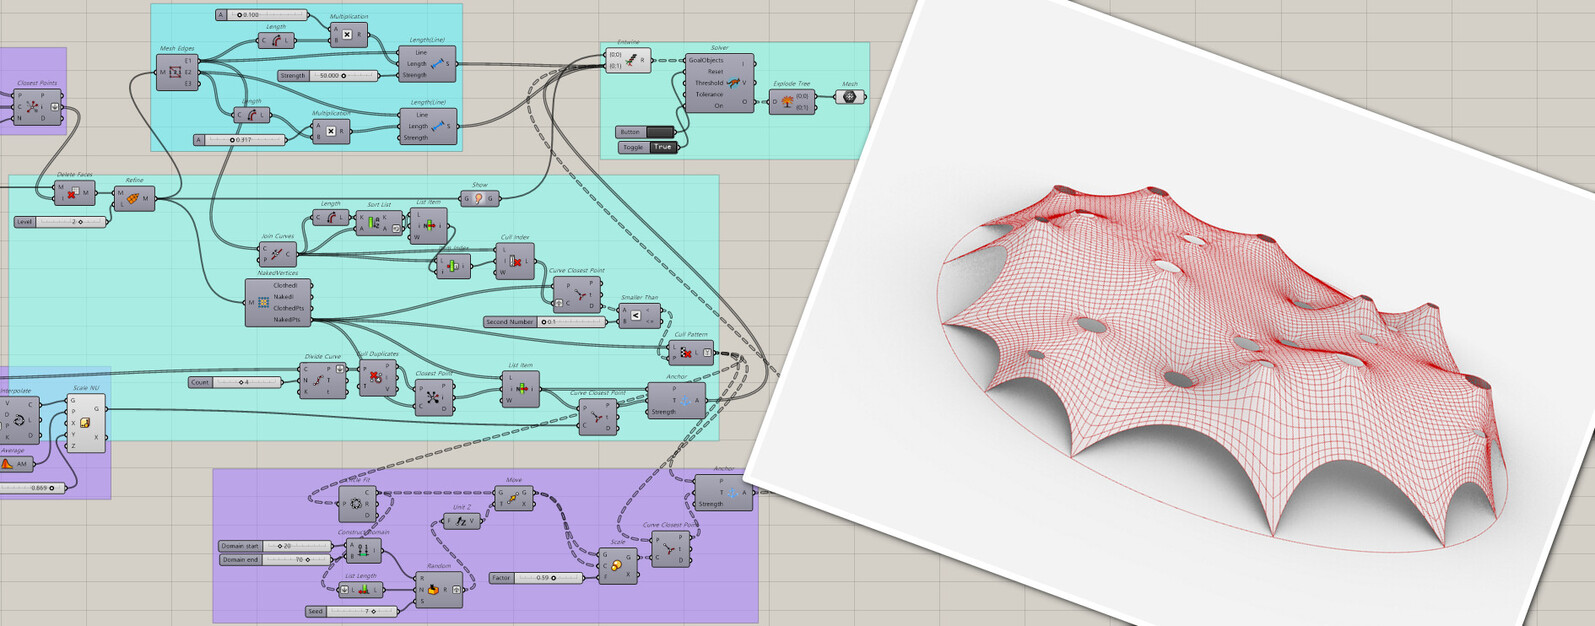Click the Delete Faces component
The image size is (1595, 626).
74,193
